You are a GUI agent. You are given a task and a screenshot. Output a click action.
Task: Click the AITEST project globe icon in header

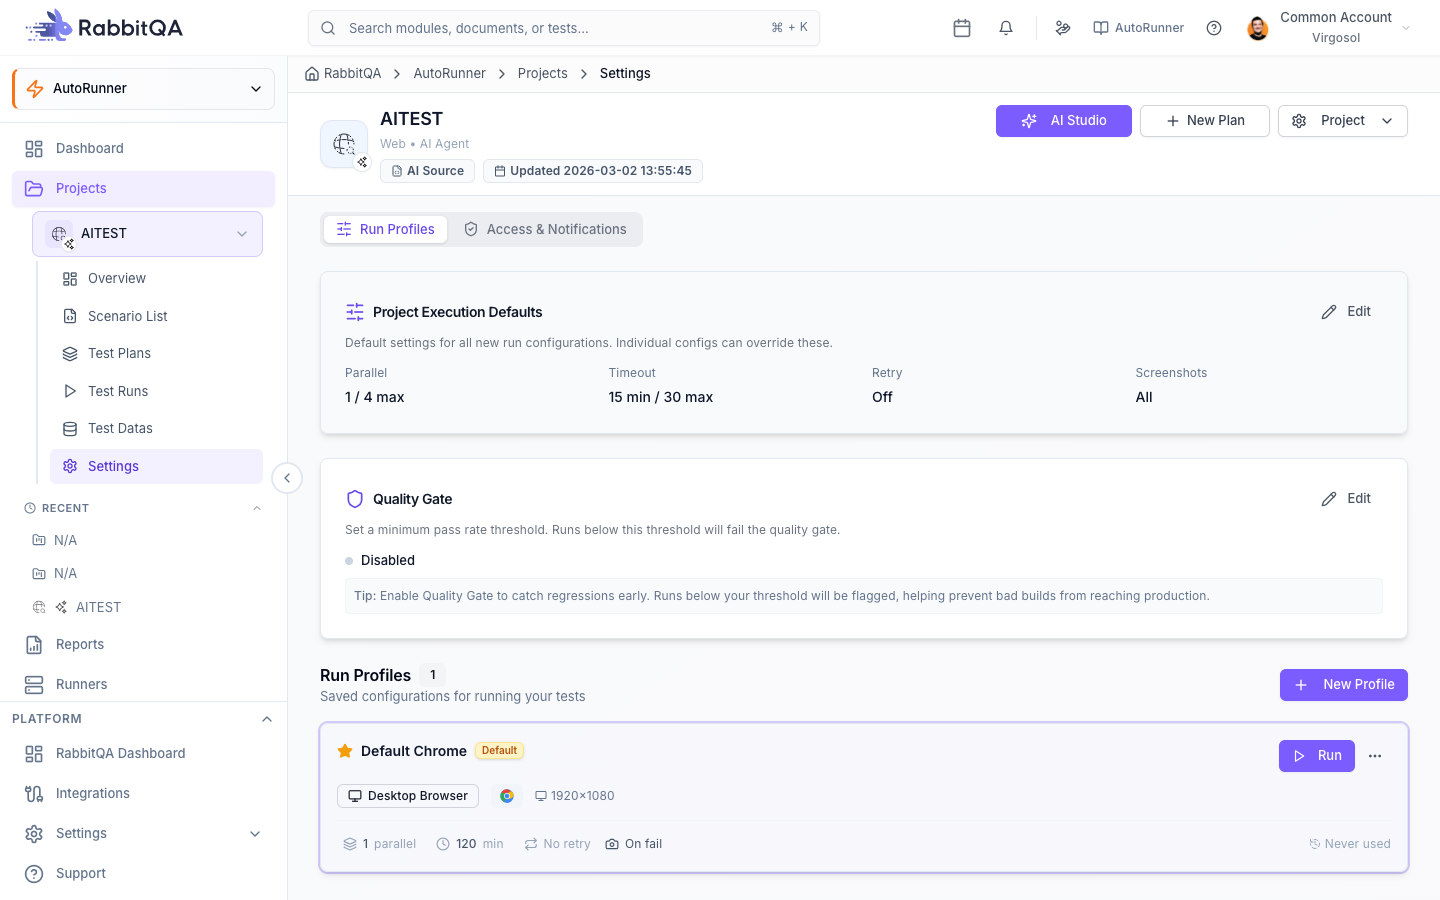pyautogui.click(x=344, y=145)
